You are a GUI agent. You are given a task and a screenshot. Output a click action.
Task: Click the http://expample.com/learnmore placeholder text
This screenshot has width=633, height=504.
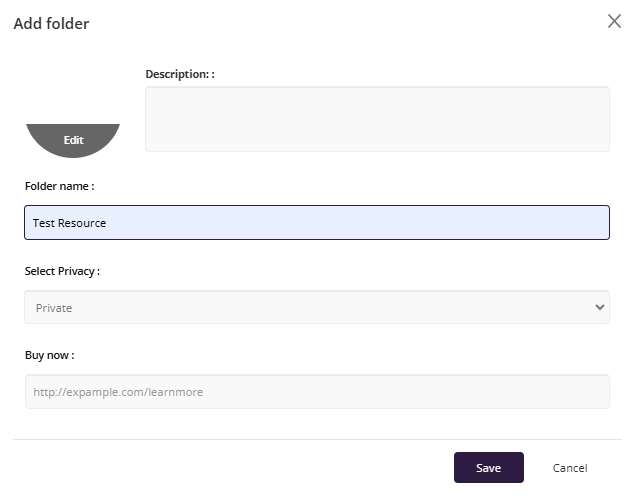[118, 392]
